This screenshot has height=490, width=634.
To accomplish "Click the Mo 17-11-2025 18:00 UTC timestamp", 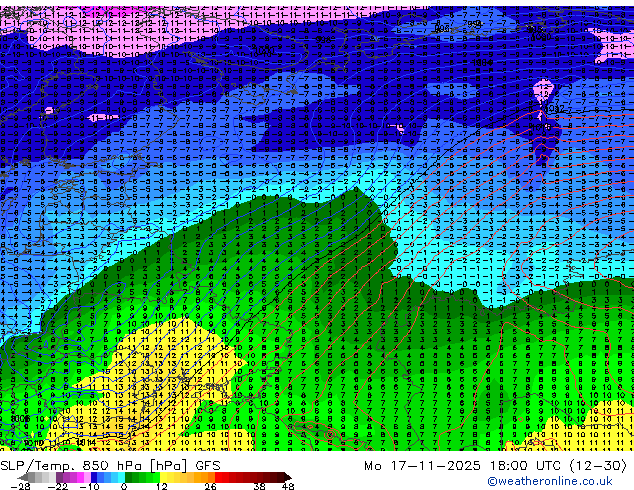I will (496, 466).
